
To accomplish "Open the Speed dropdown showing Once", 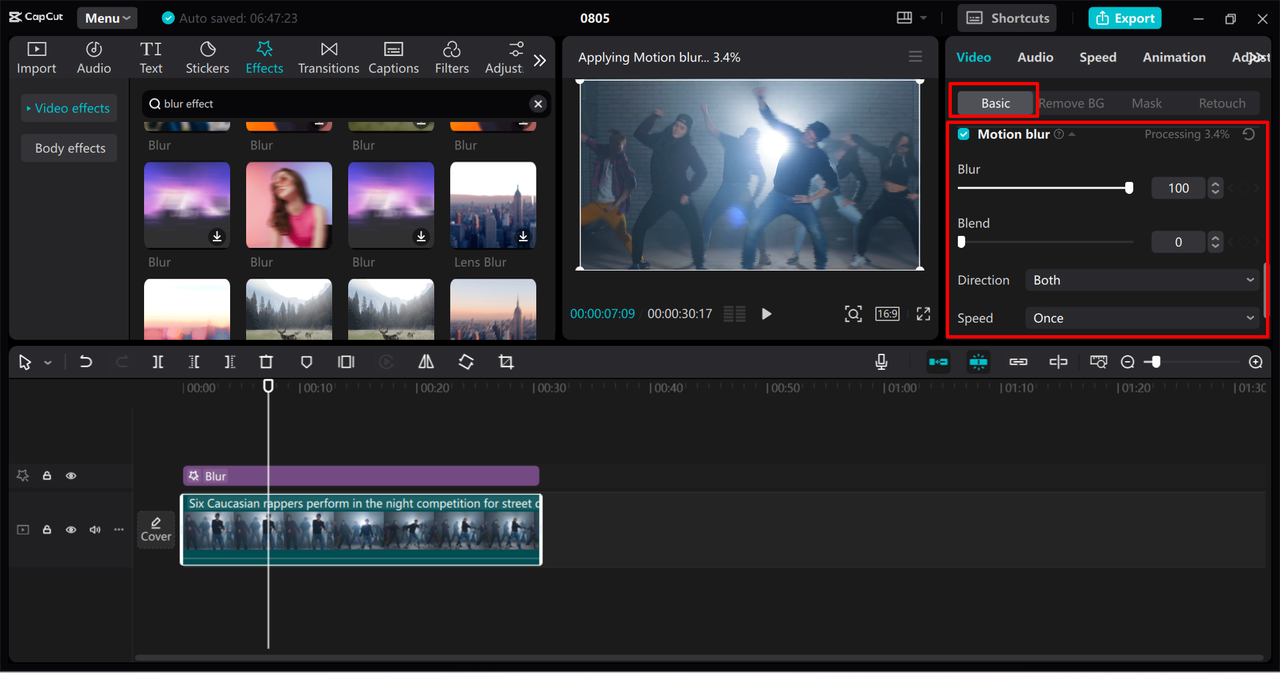I will point(1143,318).
